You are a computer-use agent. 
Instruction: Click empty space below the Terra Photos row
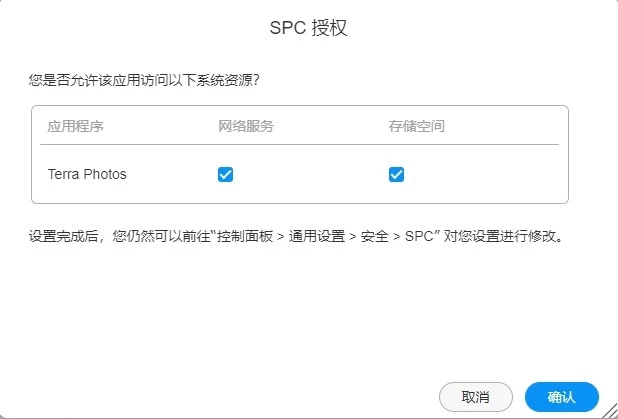pos(300,197)
